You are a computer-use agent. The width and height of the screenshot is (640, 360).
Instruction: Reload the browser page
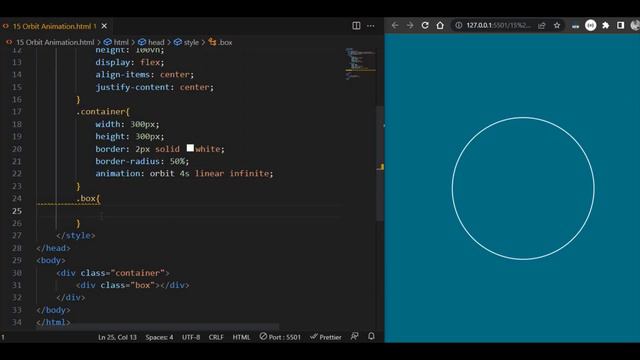[x=425, y=25]
